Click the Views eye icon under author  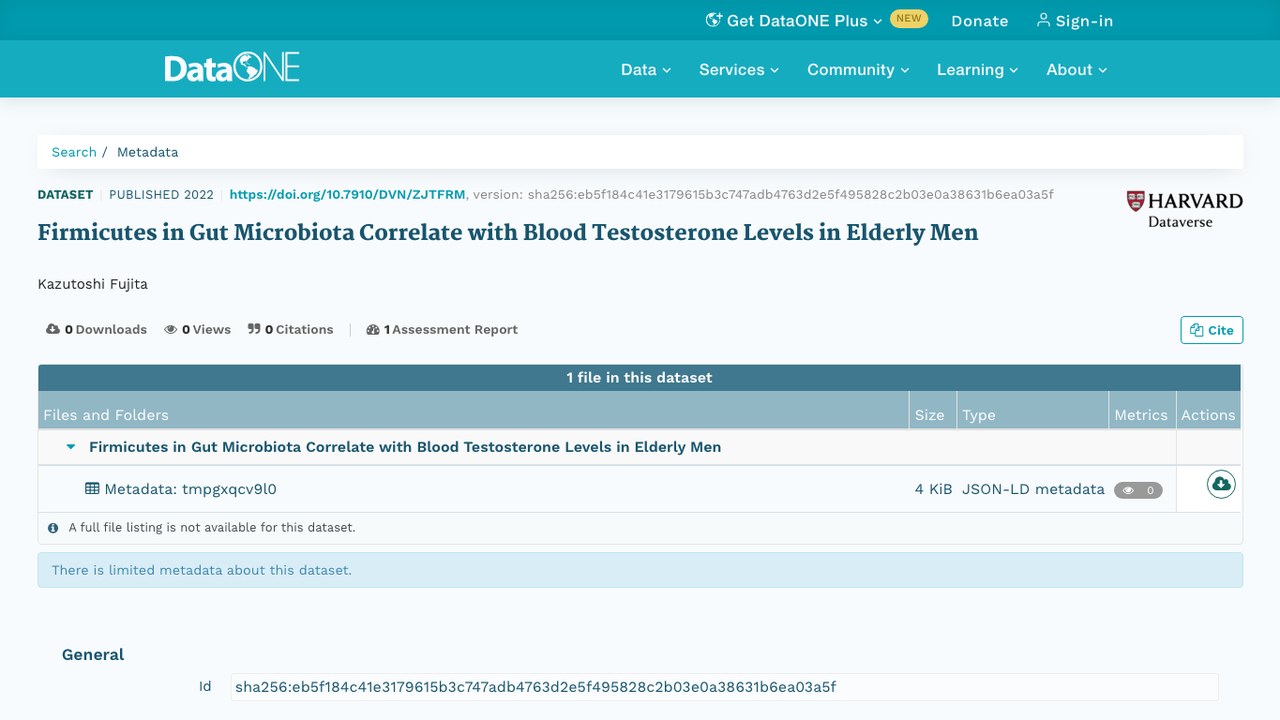point(171,329)
